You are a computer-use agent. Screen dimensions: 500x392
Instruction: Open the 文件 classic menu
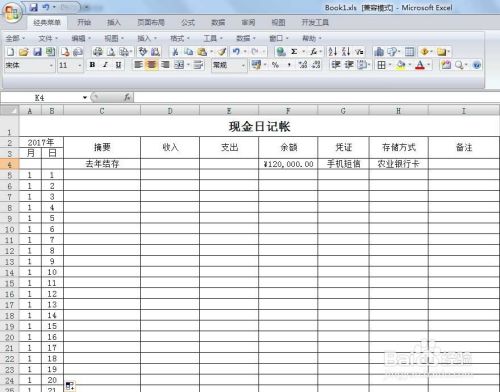pyautogui.click(x=48, y=38)
